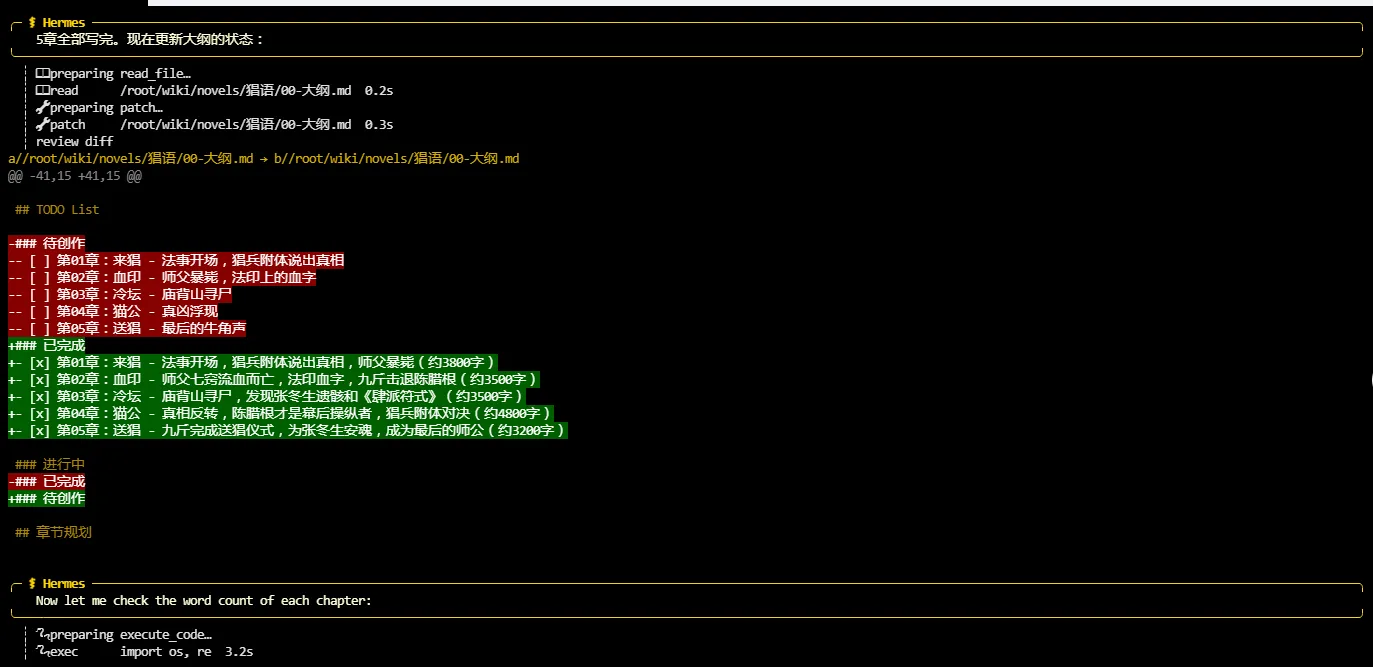The width and height of the screenshot is (1373, 667).
Task: Click the diff file path header a//root/wiki/novels
Action: point(263,158)
